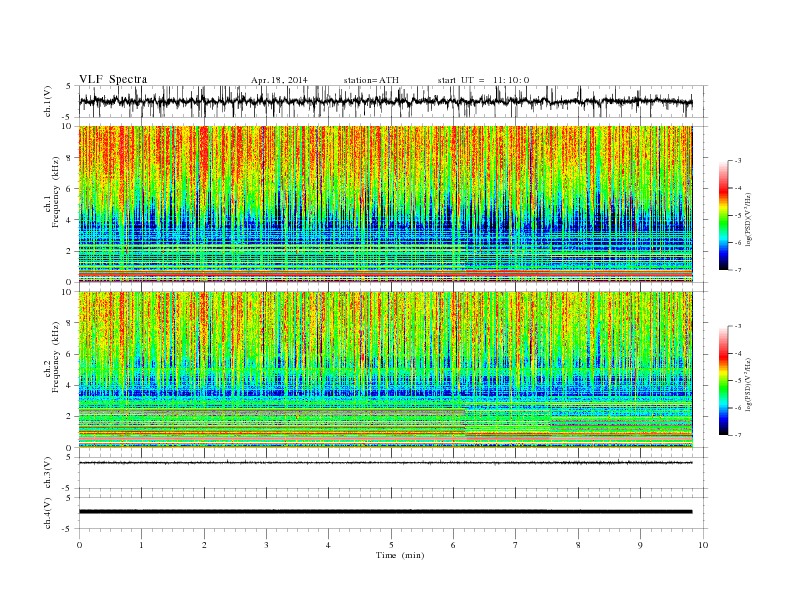This screenshot has width=792, height=612.
Task: Click the time axis tick label '0'
Action: coord(79,545)
